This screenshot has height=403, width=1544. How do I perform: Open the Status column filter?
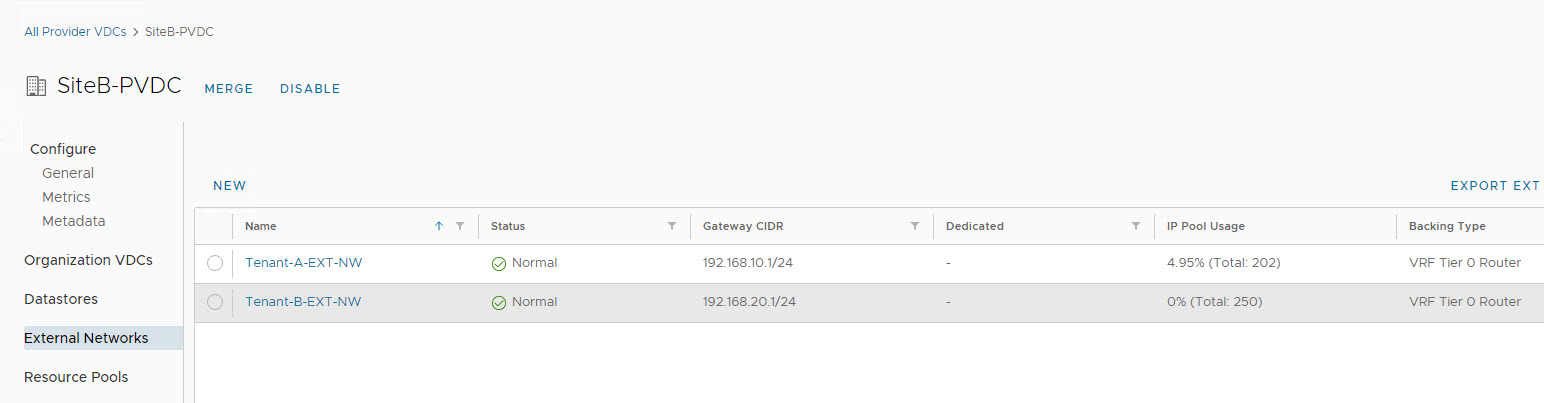672,226
